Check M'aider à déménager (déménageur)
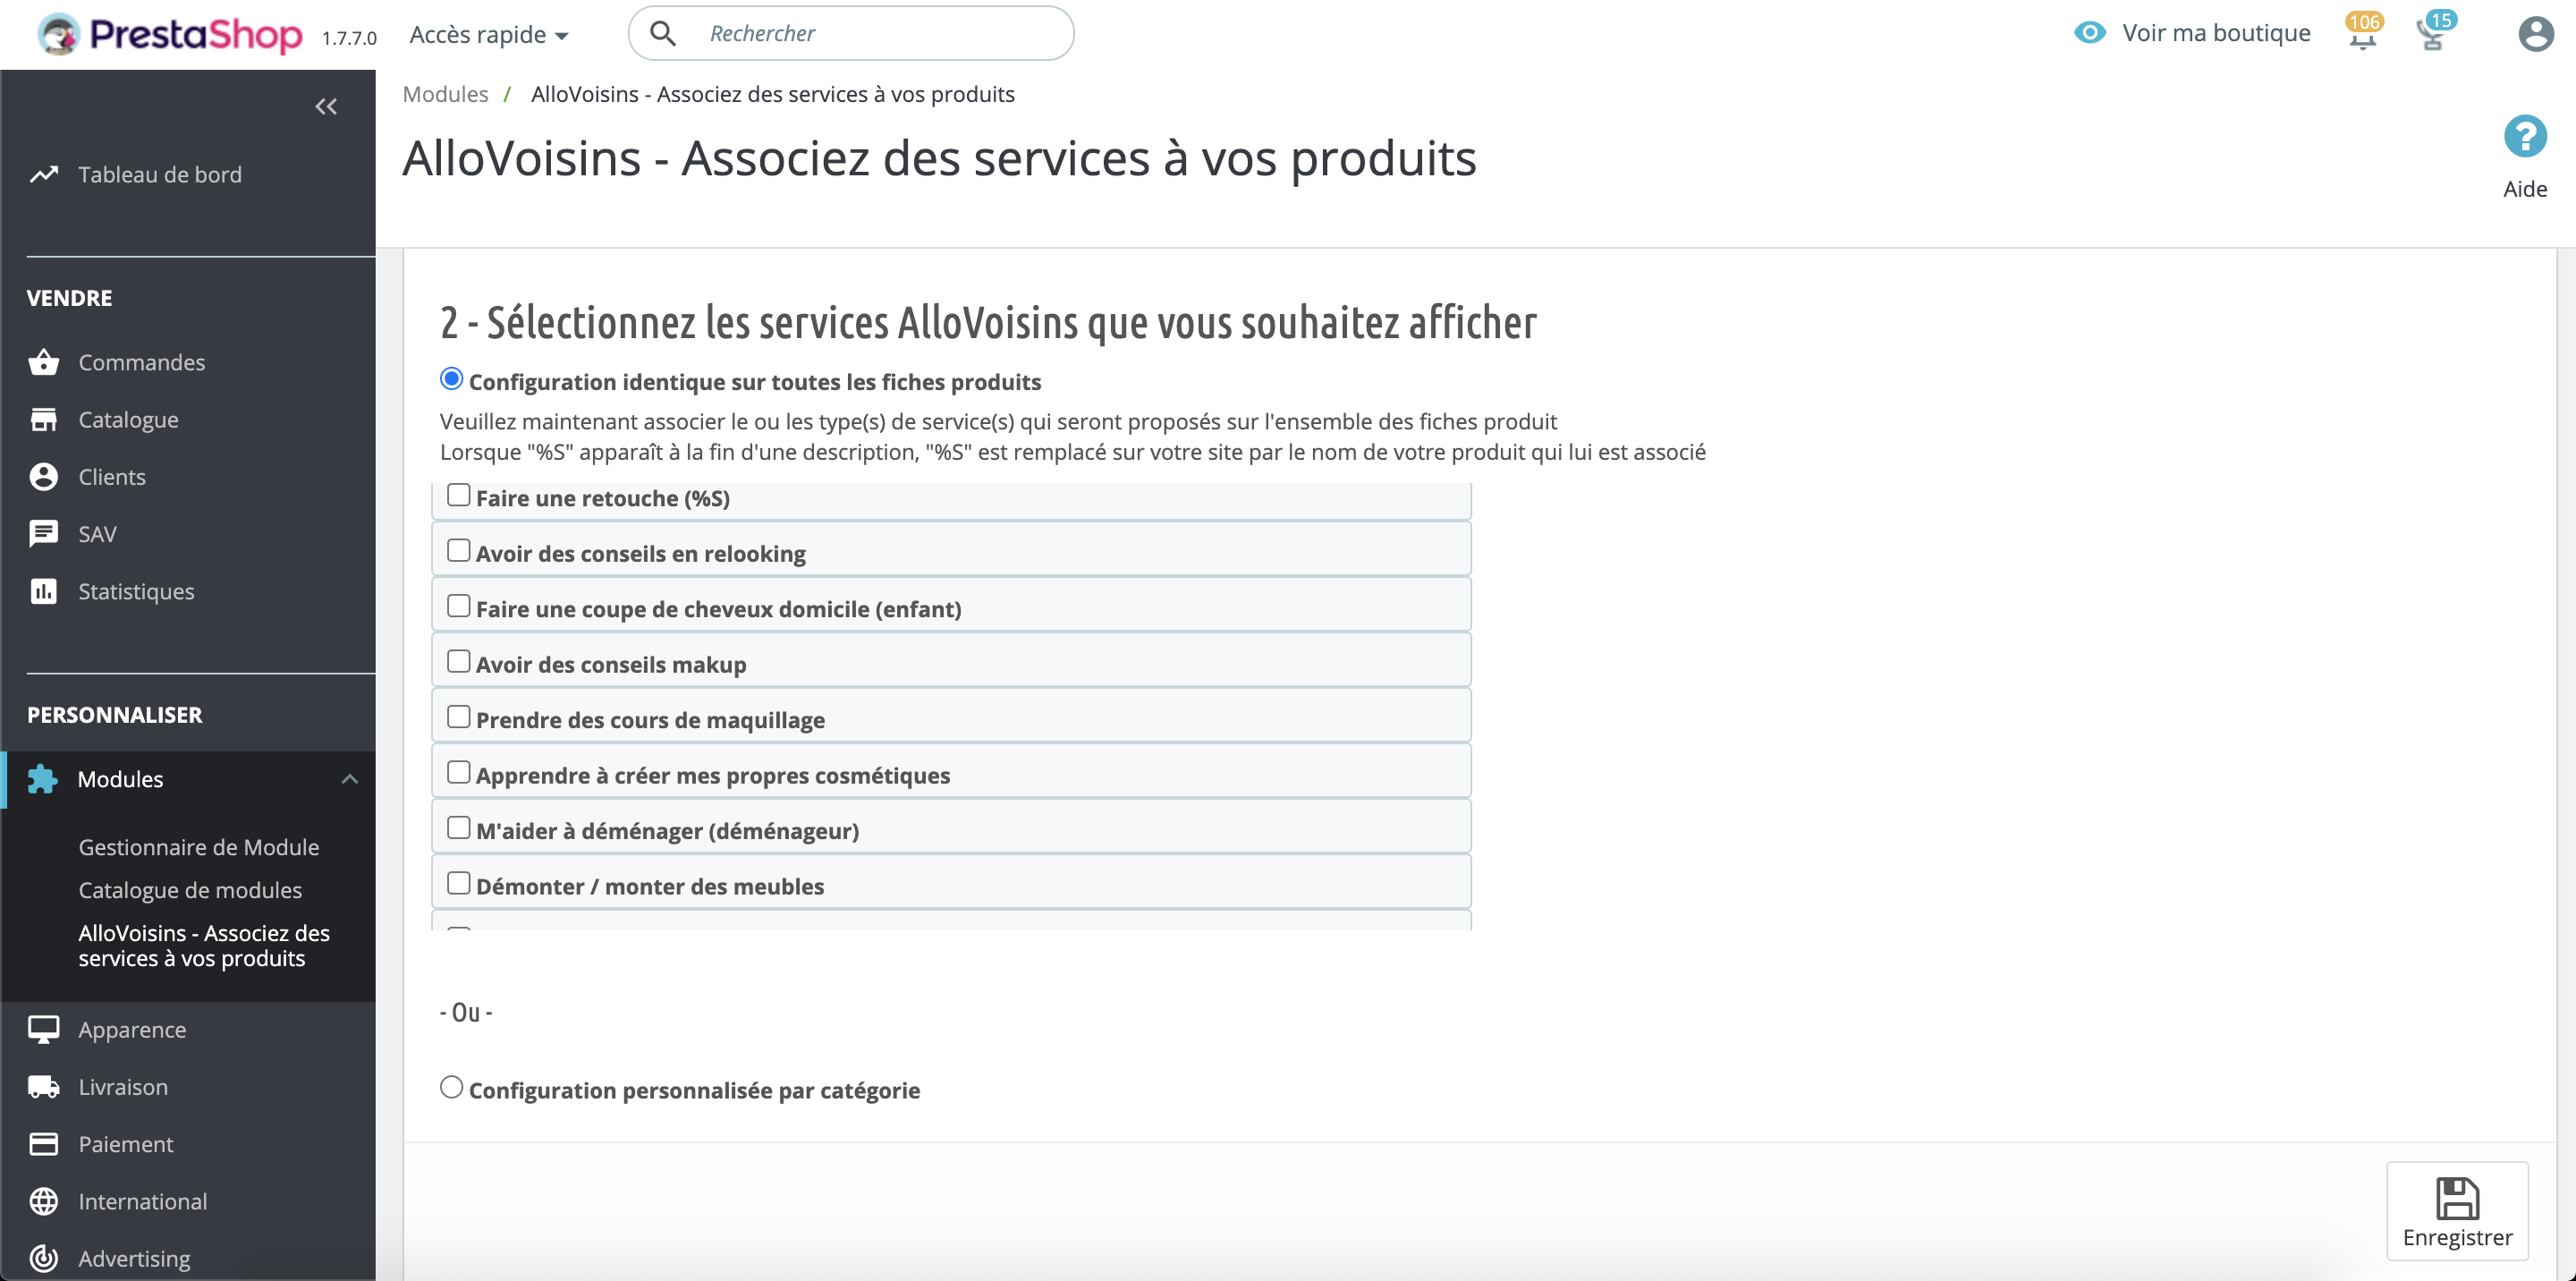The image size is (2576, 1281). click(x=458, y=828)
